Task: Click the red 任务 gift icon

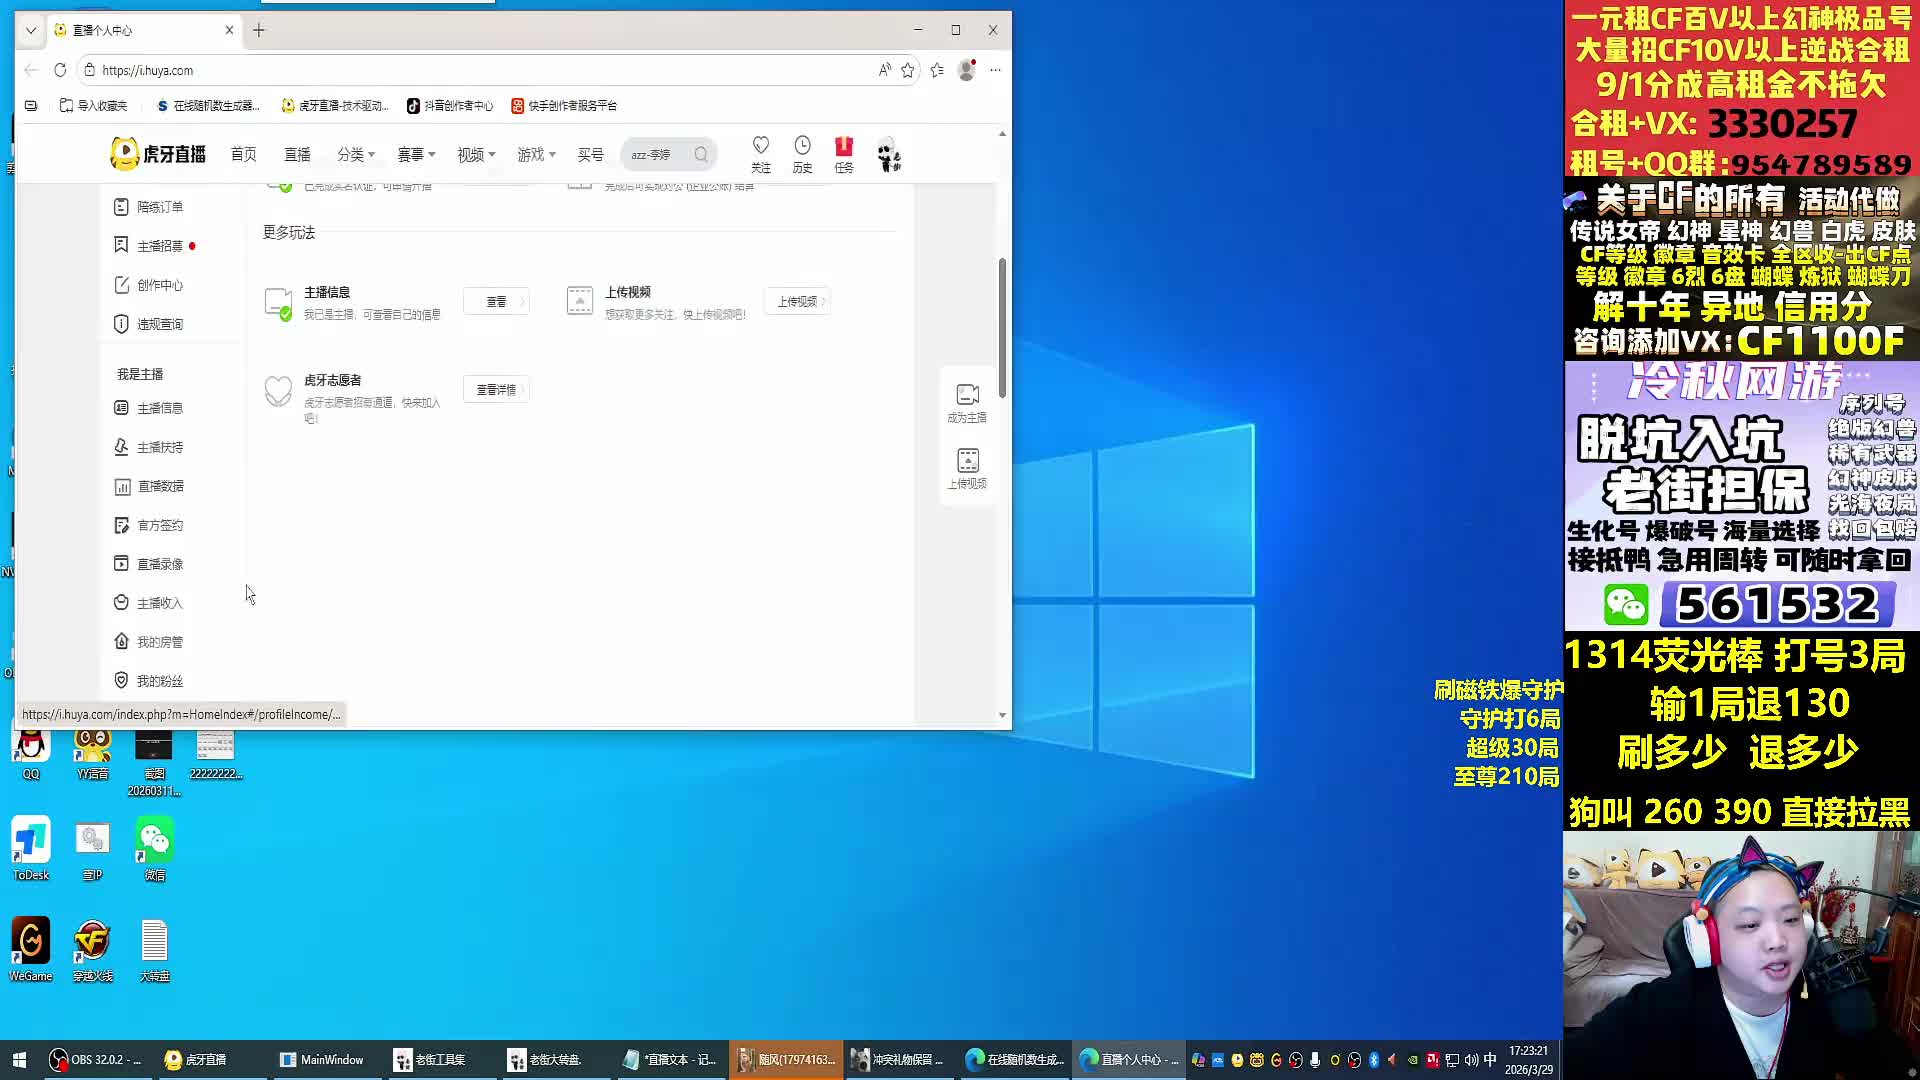Action: tap(844, 146)
